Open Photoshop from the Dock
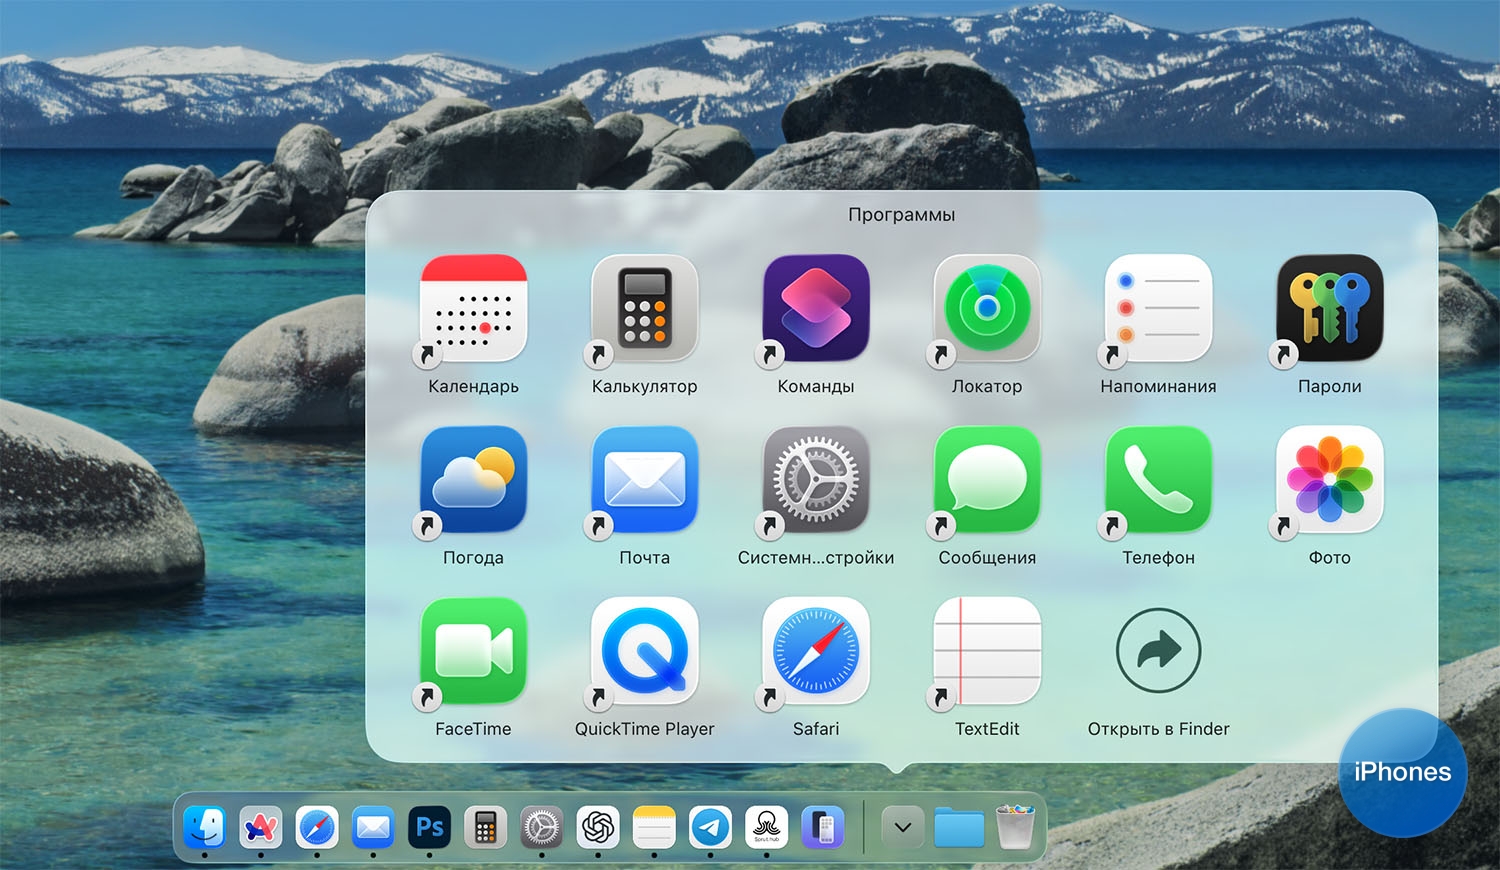Viewport: 1500px width, 870px height. [x=429, y=828]
